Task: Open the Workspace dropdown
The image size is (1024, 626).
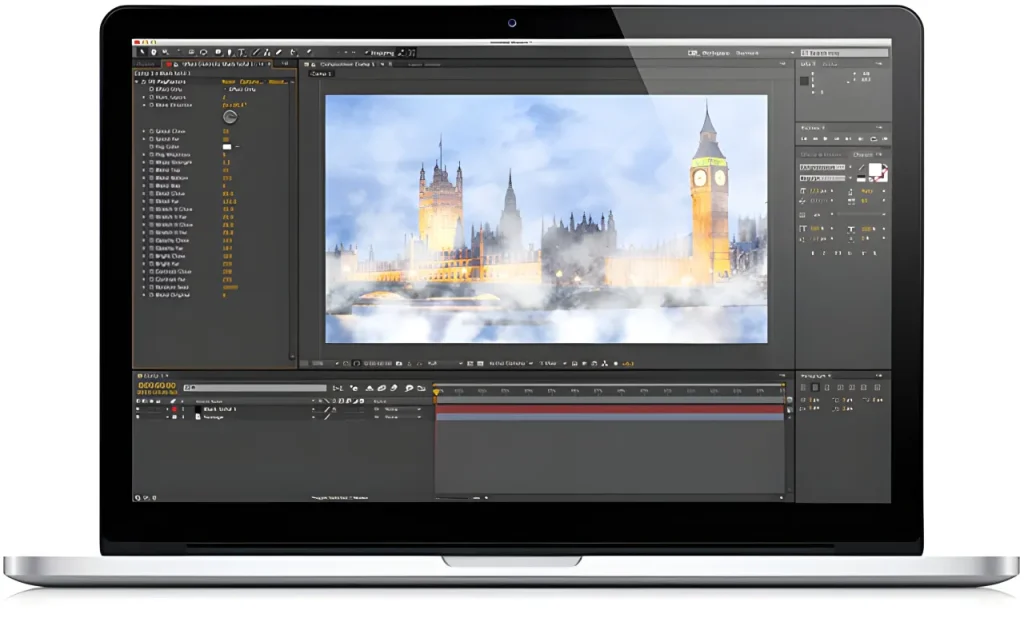Action: 764,52
